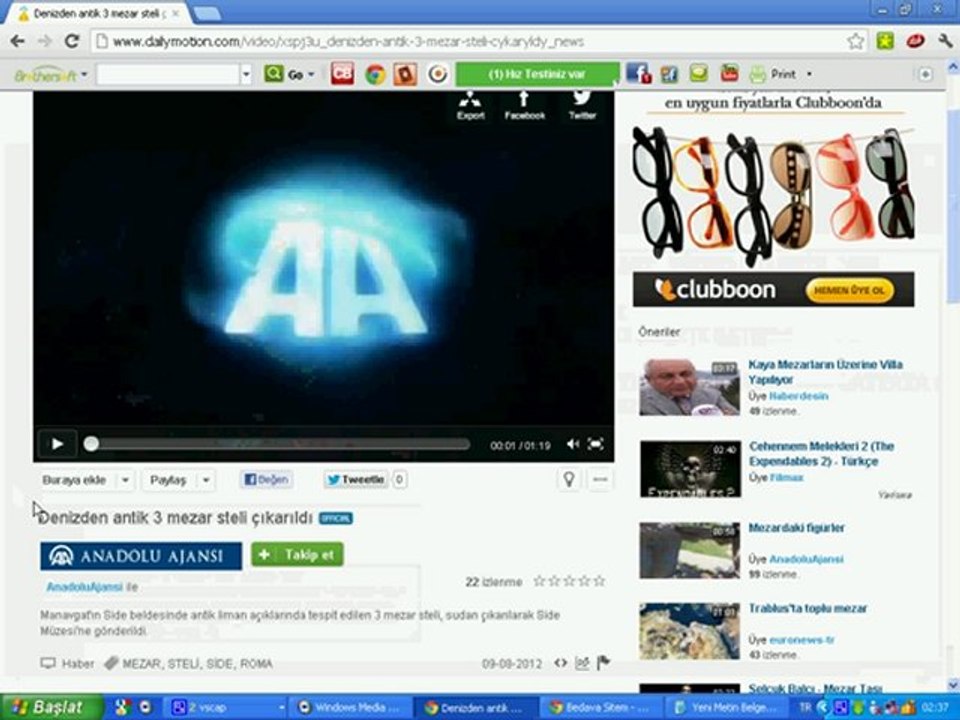Click the toolbar magnifier search icon
This screenshot has height=720, width=960.
pyautogui.click(x=274, y=74)
